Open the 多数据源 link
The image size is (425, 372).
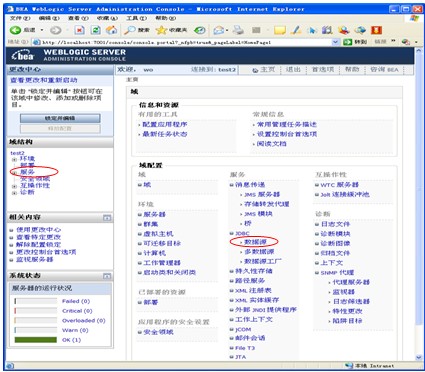click(x=259, y=252)
